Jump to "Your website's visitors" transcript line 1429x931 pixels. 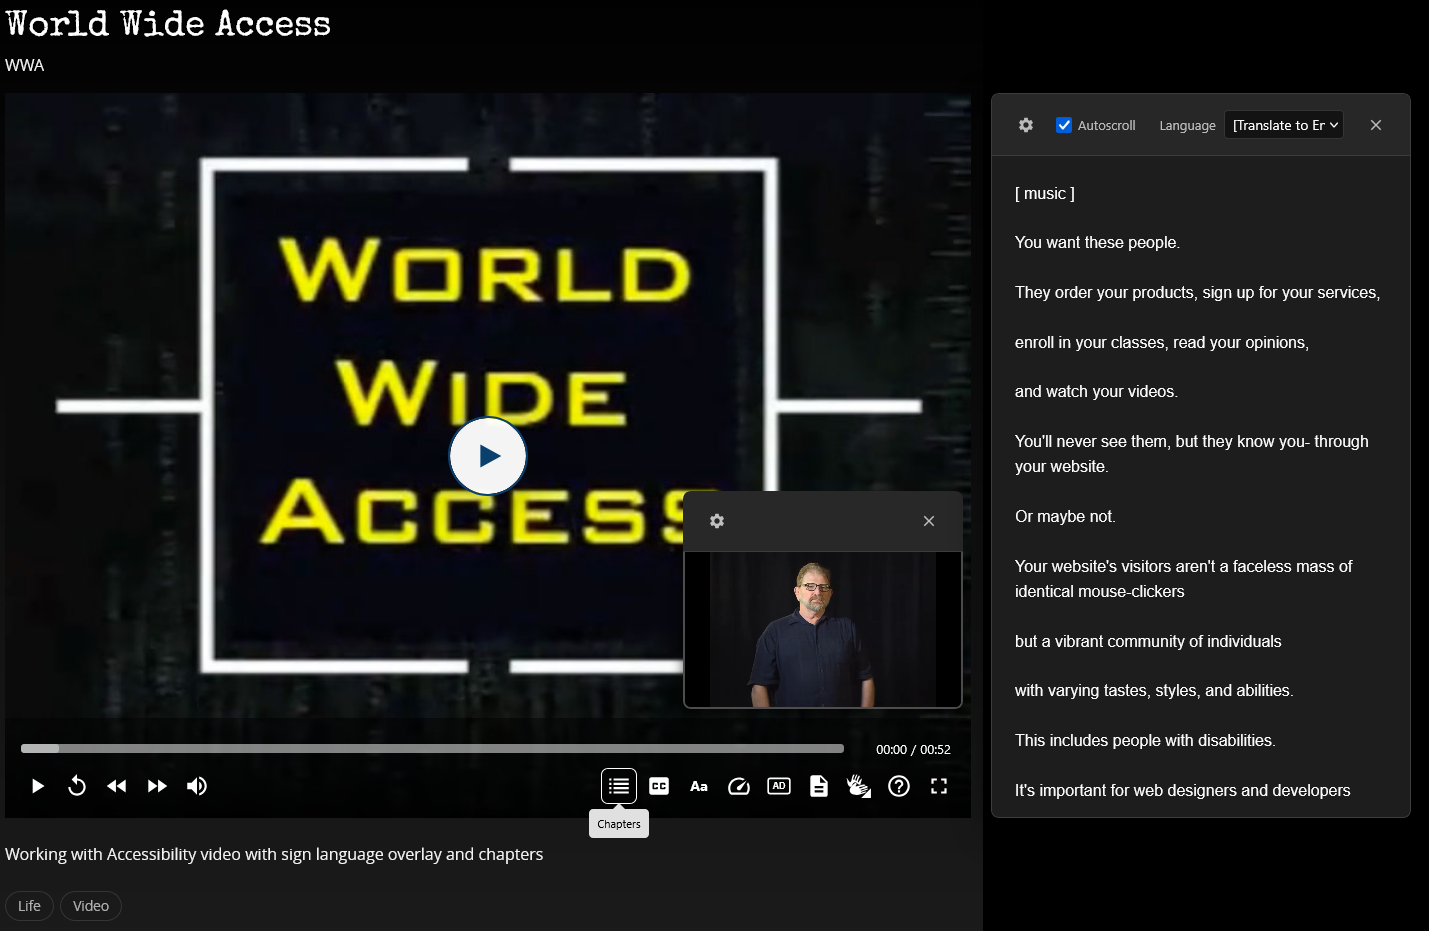point(1183,579)
